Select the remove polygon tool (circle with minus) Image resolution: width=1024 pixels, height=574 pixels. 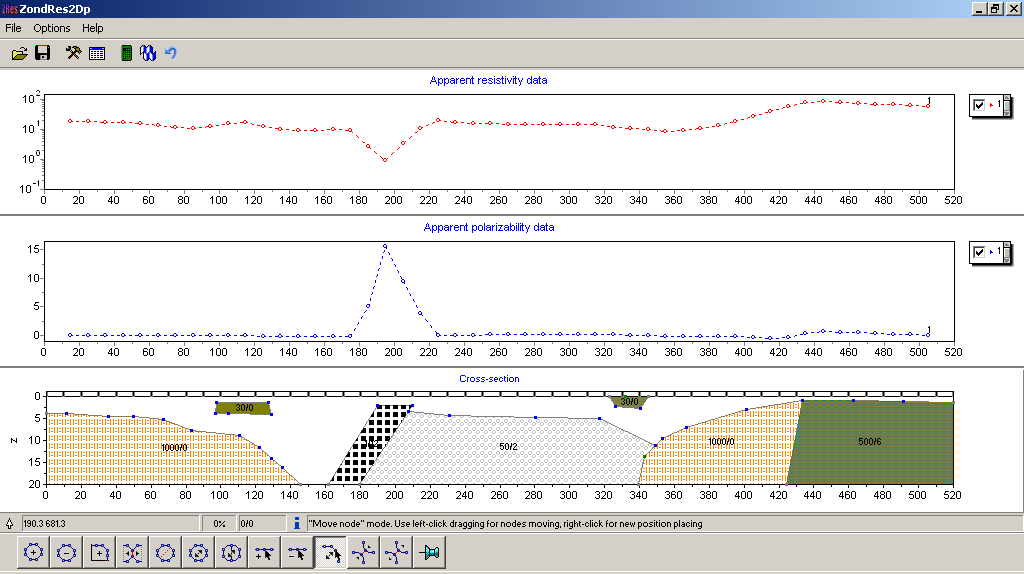click(67, 552)
